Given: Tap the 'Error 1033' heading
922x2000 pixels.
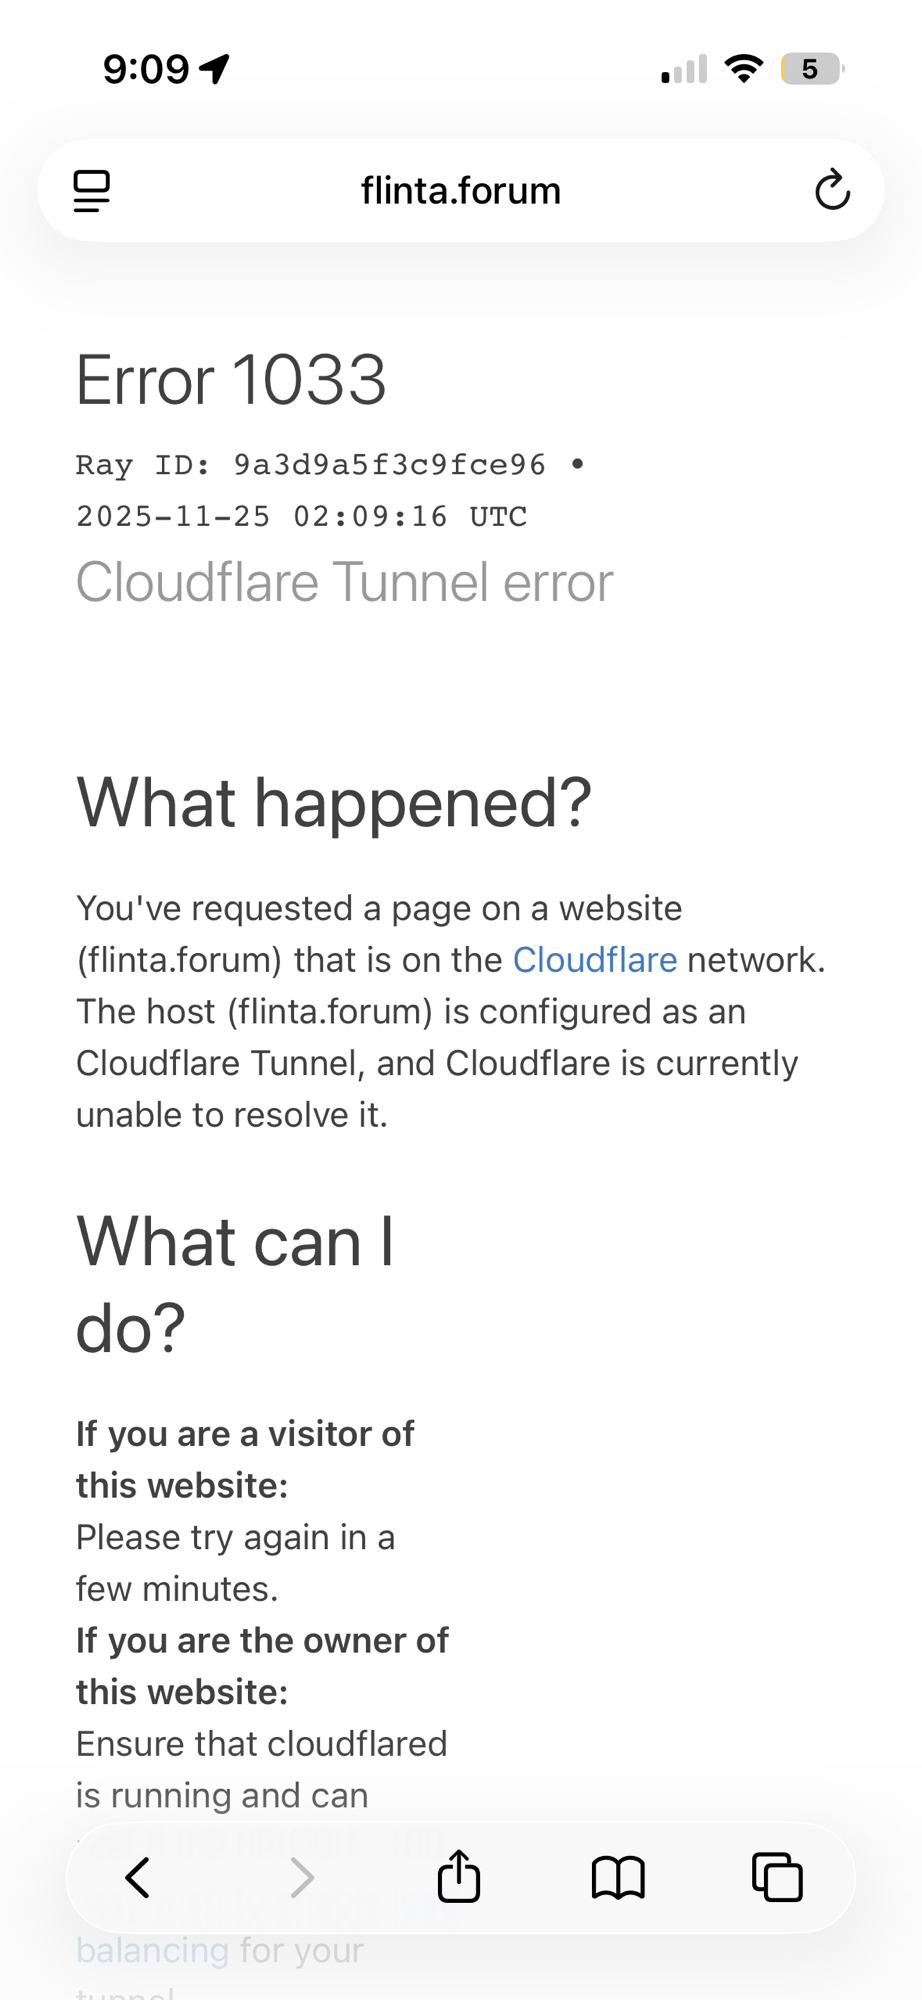Looking at the screenshot, I should [231, 380].
